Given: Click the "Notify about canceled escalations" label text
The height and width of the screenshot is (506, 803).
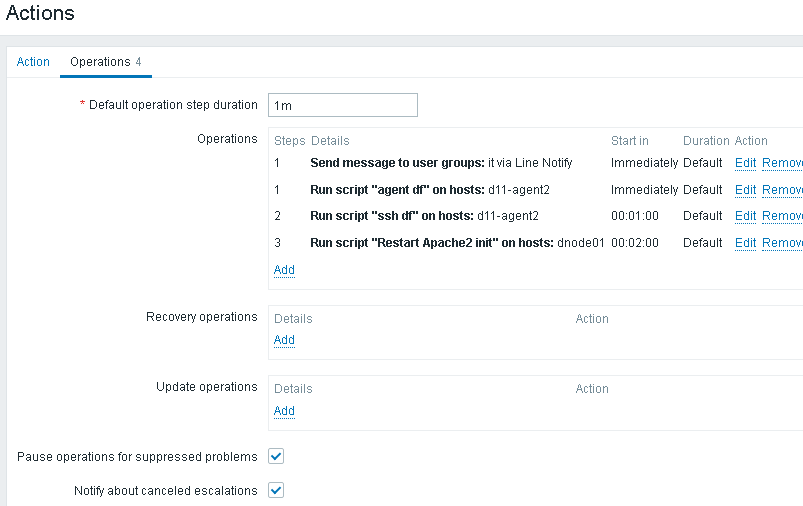Looking at the screenshot, I should (x=165, y=491).
